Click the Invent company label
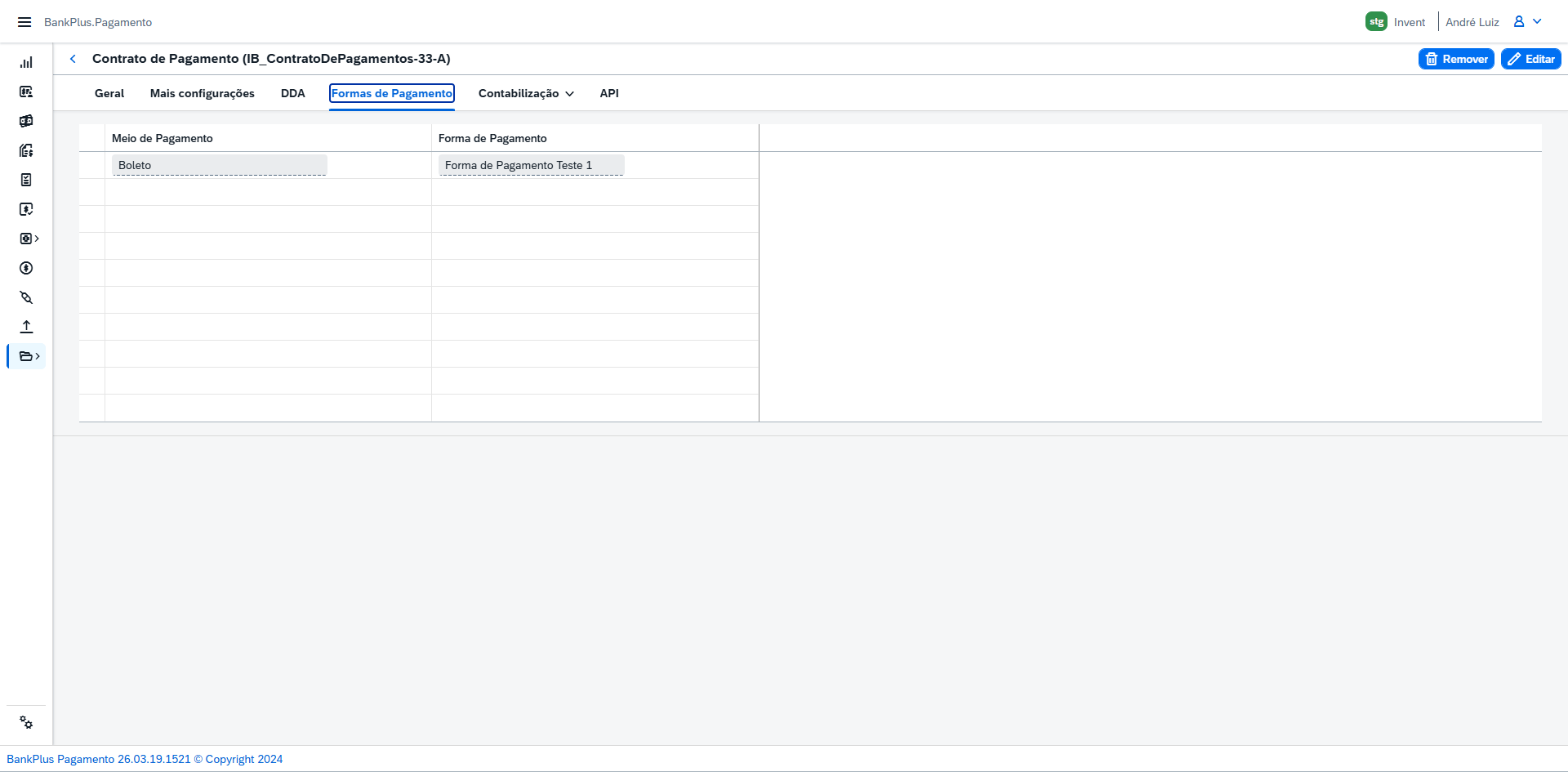The image size is (1568, 772). (1409, 22)
